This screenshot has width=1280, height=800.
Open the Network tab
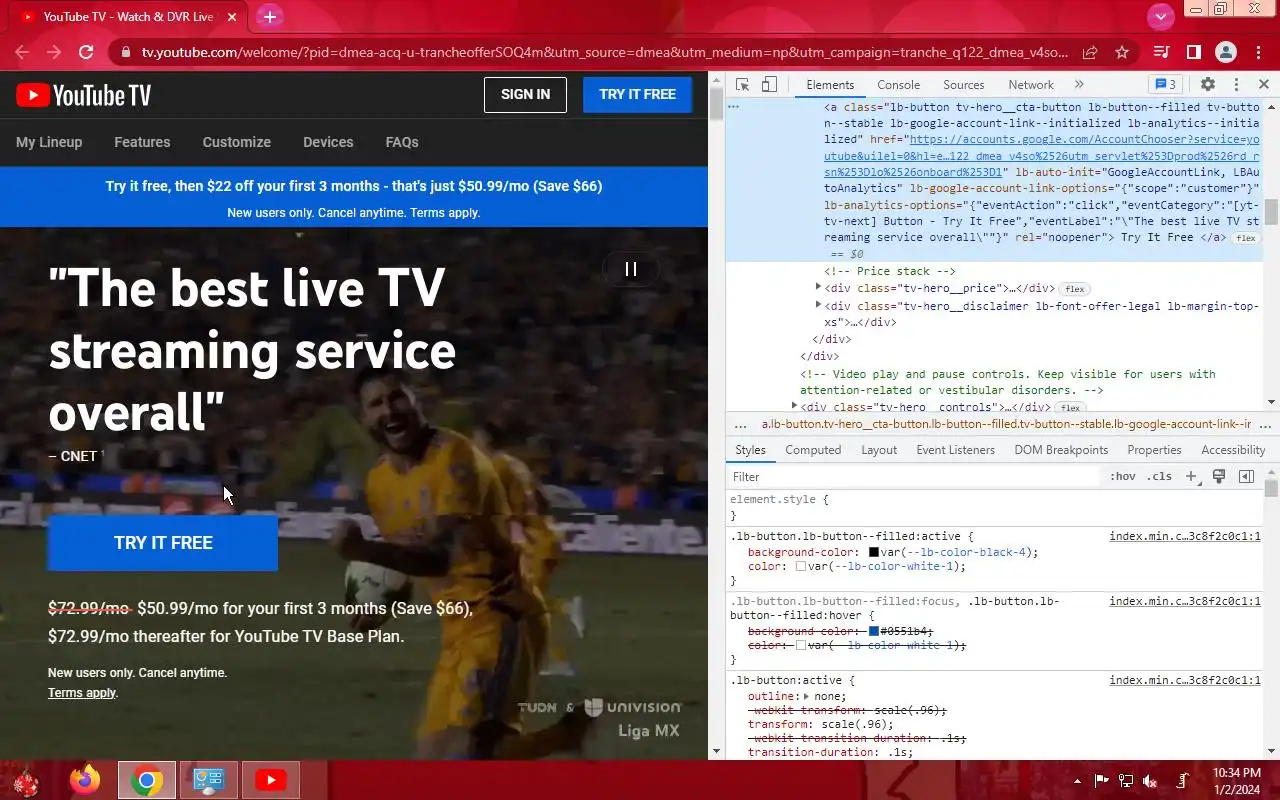pos(1030,85)
